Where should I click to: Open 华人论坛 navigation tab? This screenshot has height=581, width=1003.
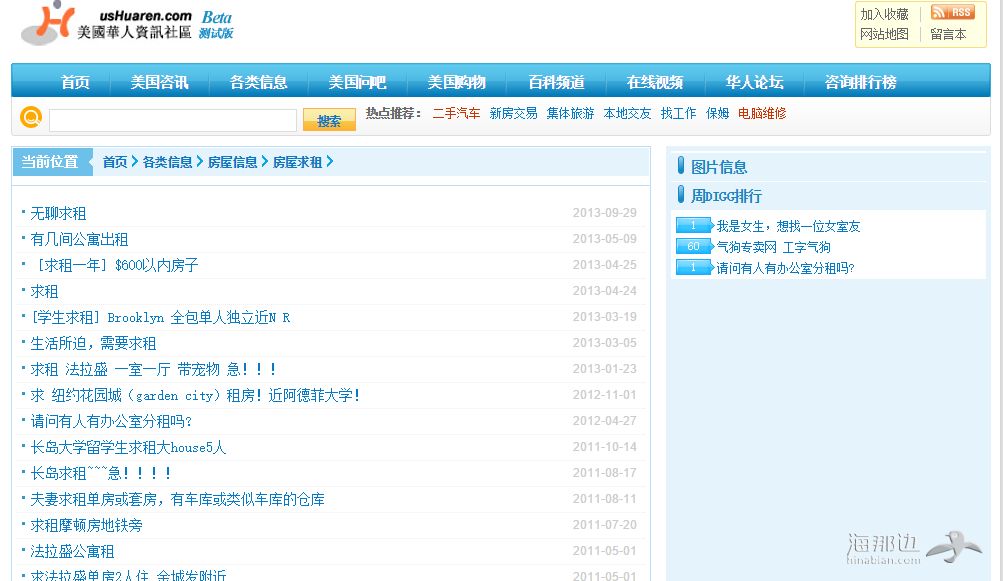tap(754, 82)
